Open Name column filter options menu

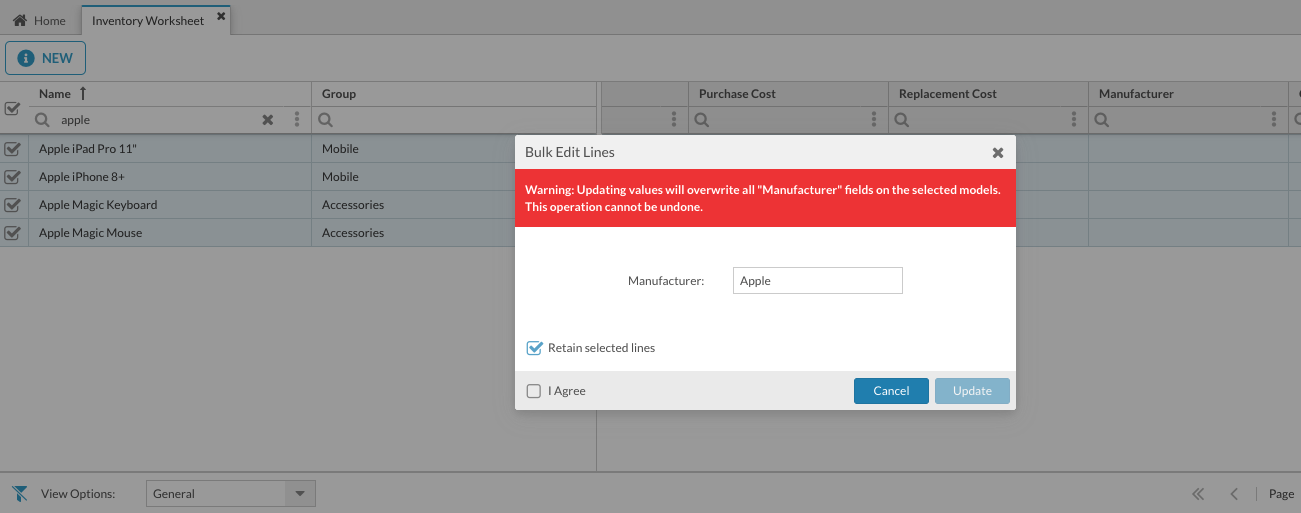297,120
